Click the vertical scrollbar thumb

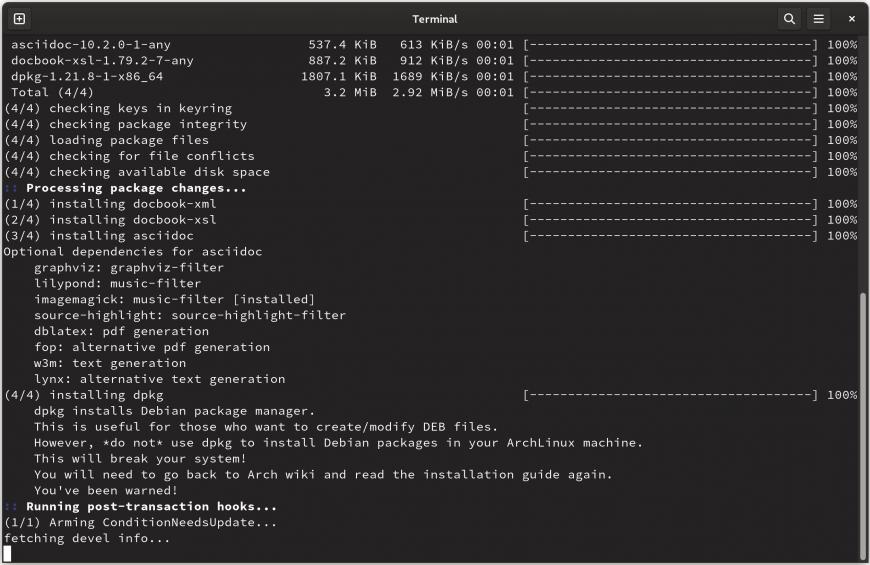click(862, 426)
